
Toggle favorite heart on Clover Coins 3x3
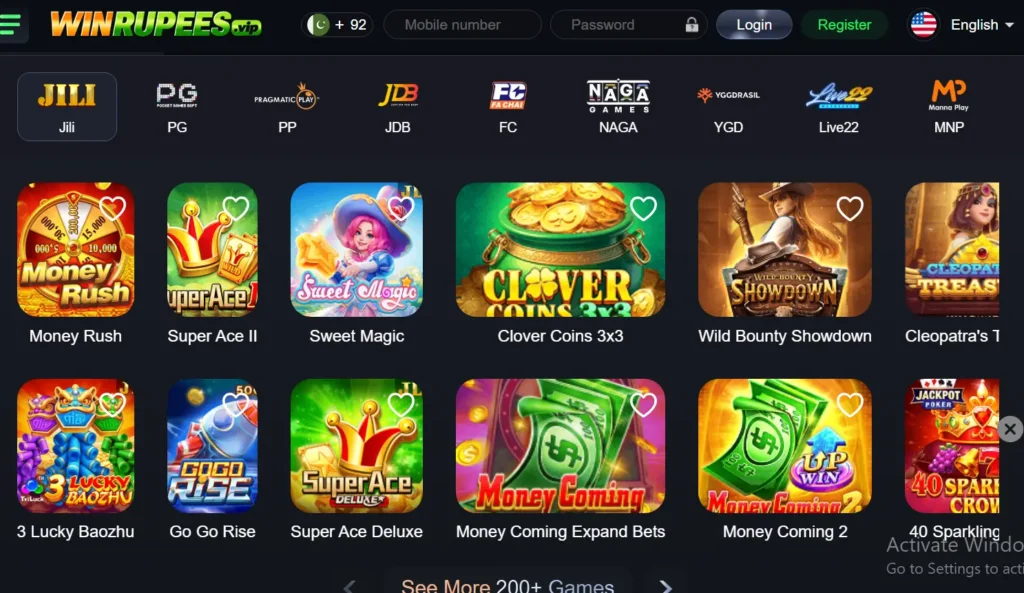coord(643,208)
